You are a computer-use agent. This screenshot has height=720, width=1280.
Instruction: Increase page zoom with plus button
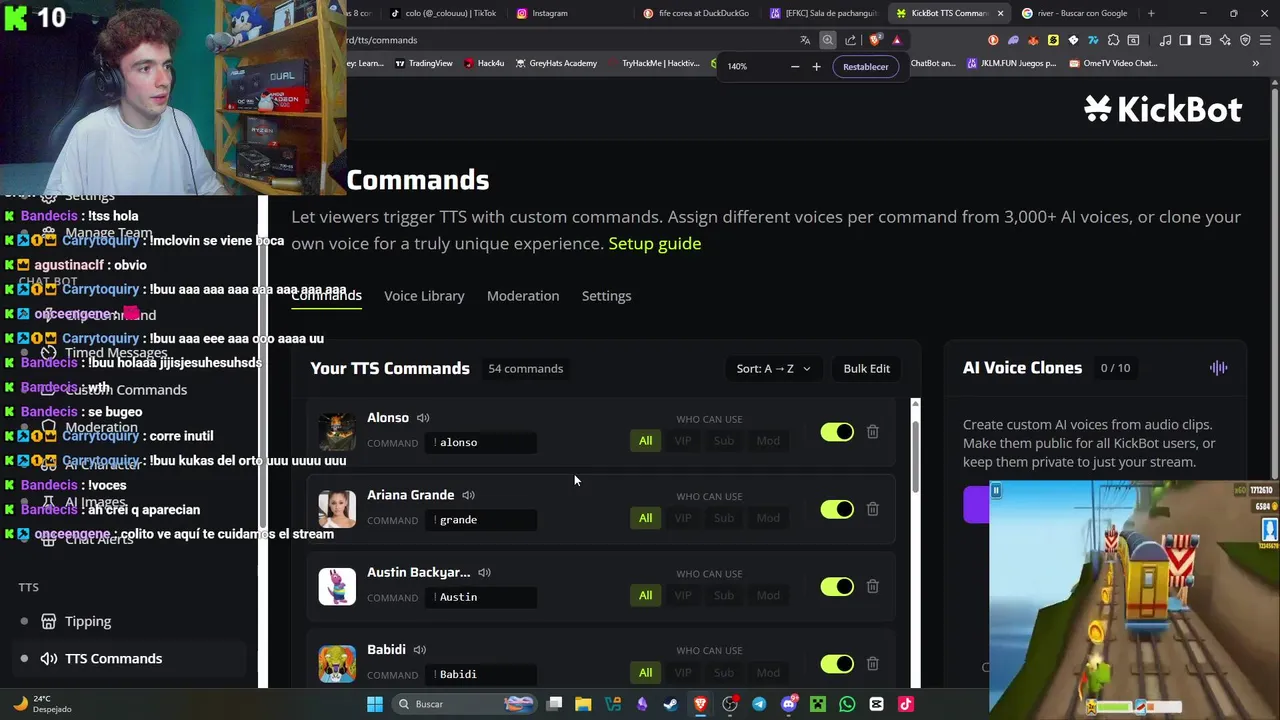[816, 67]
